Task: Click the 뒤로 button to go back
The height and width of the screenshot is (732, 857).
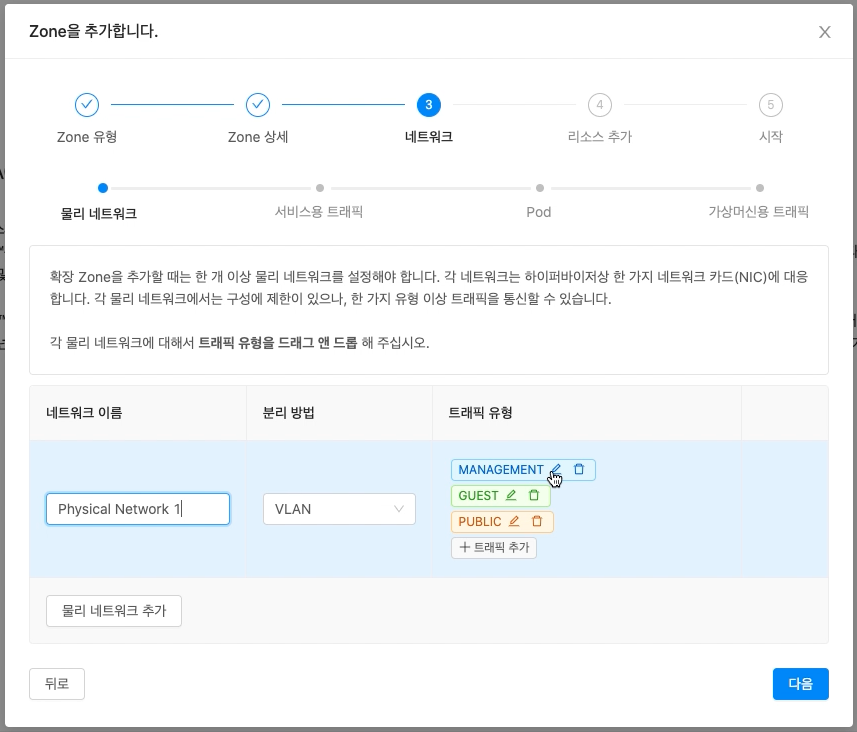Action: (x=56, y=684)
